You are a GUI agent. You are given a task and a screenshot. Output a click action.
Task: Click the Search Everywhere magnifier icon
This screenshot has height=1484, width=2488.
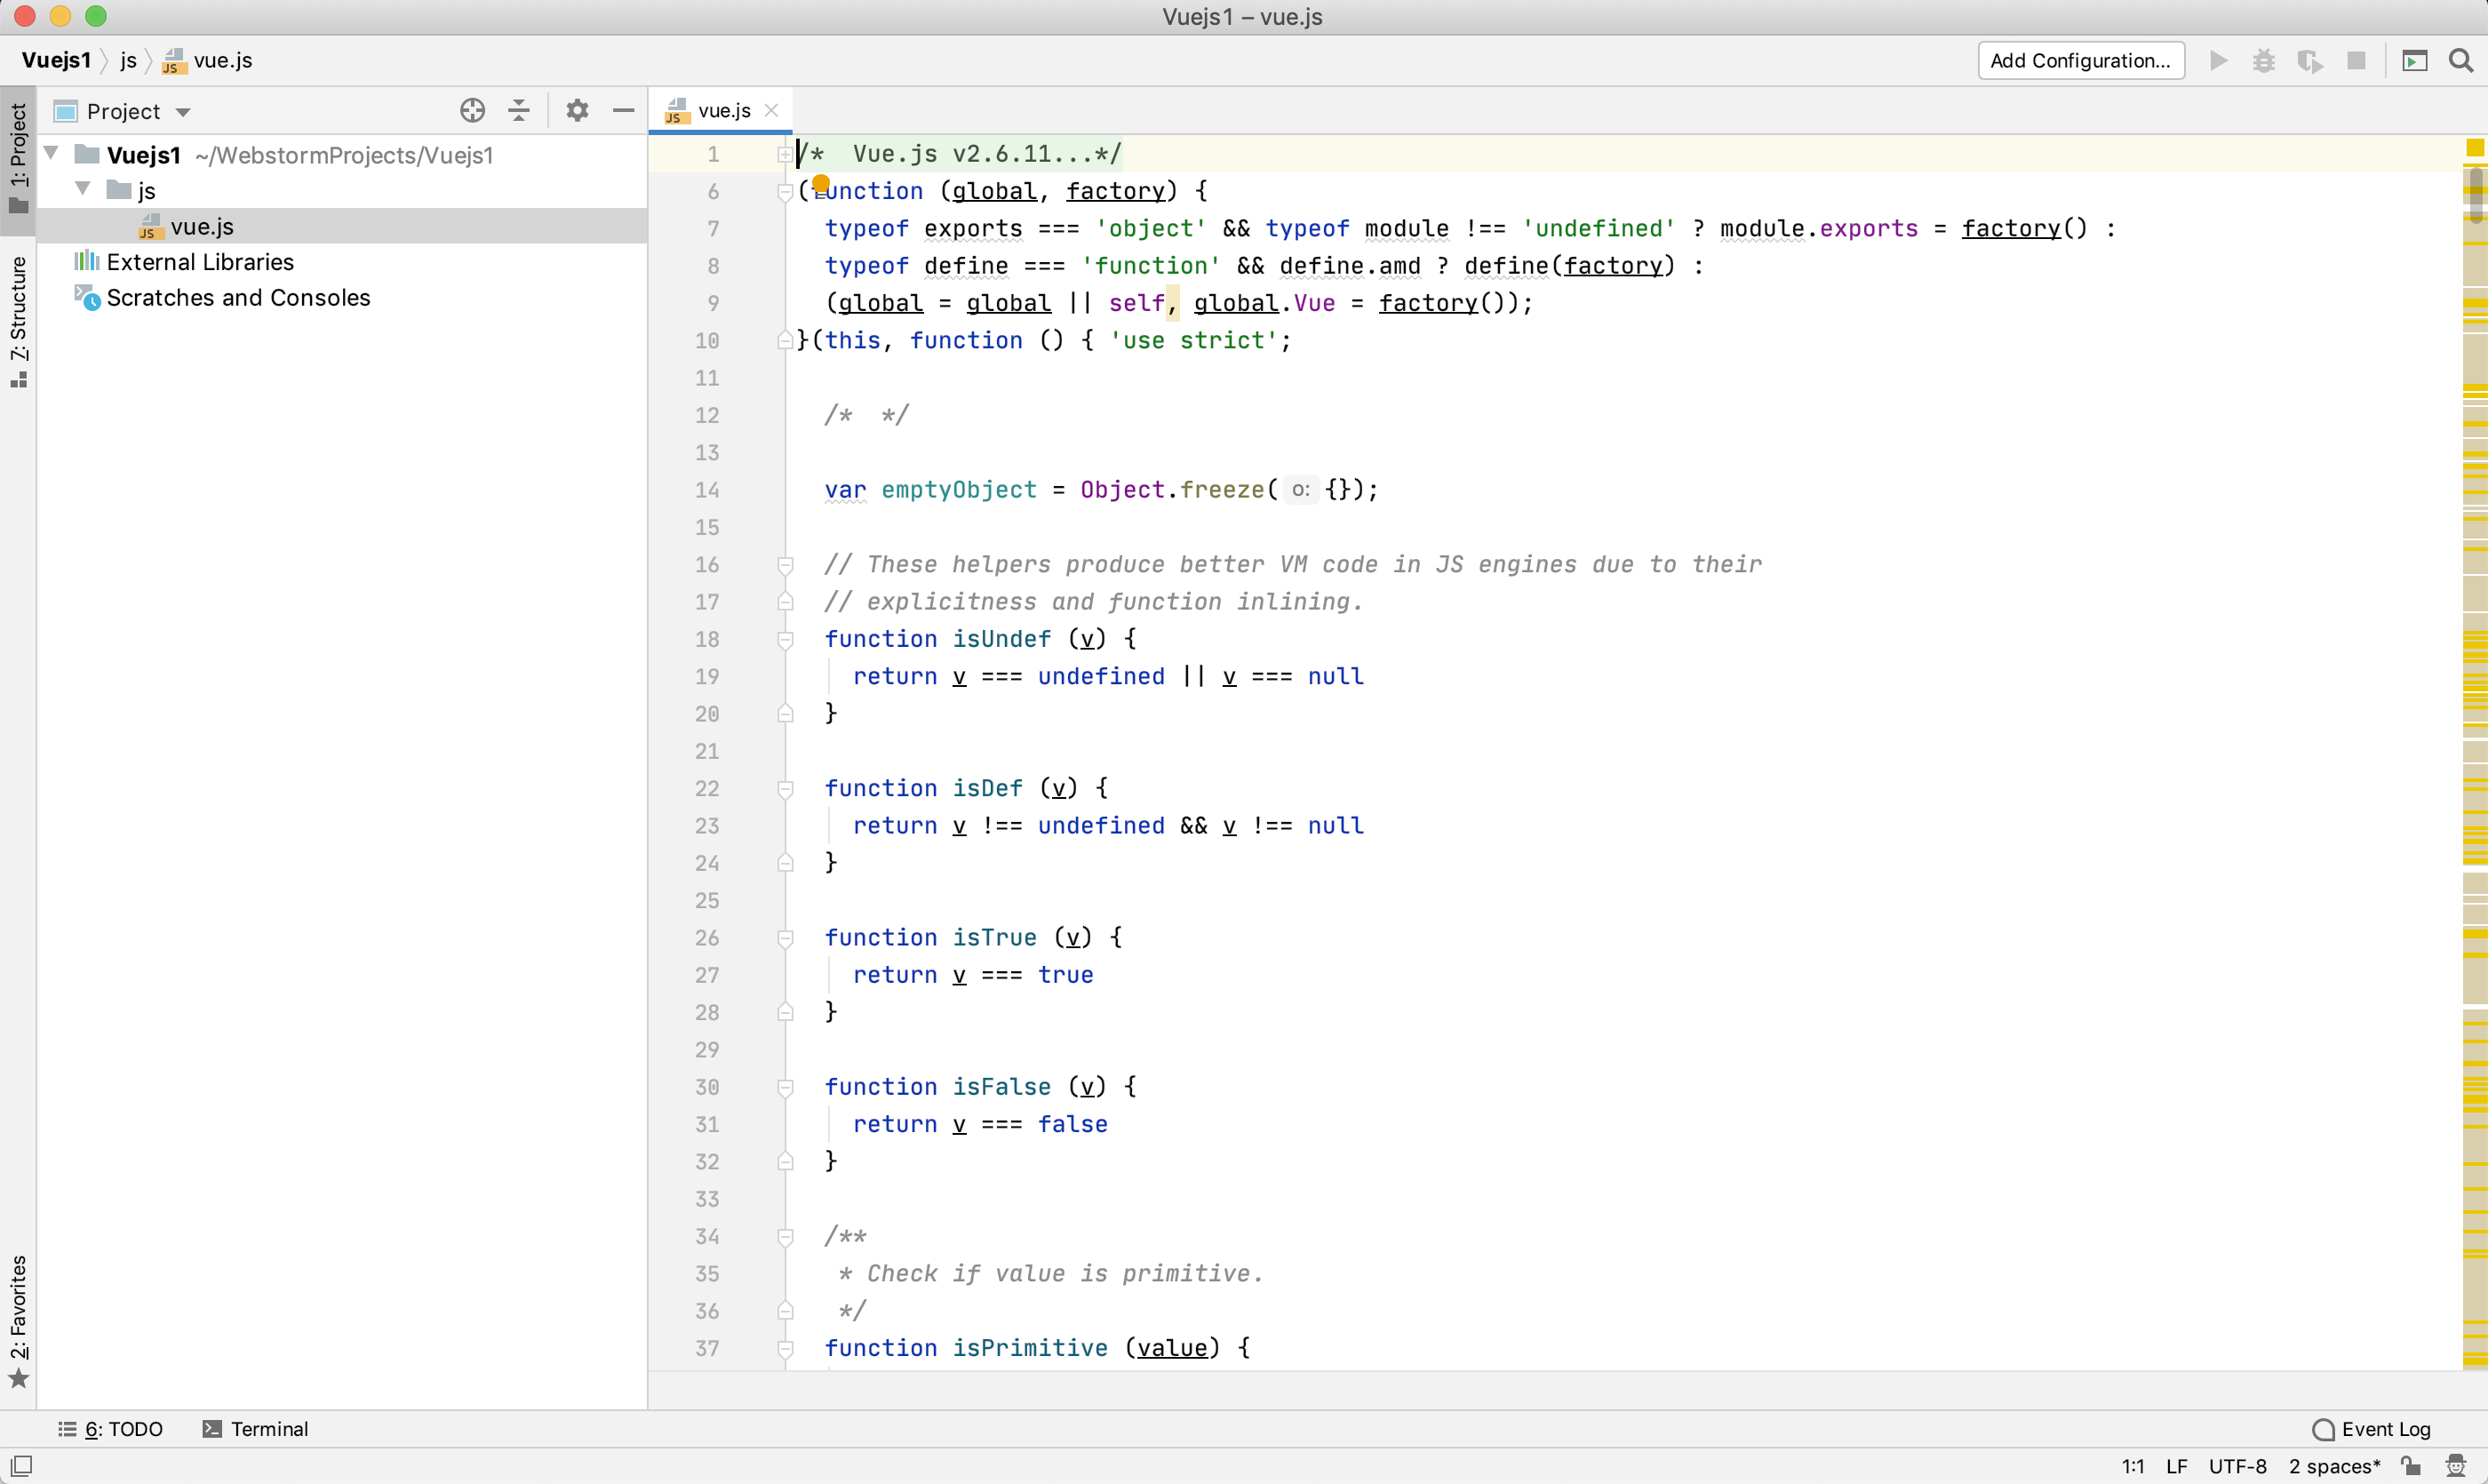[2460, 61]
